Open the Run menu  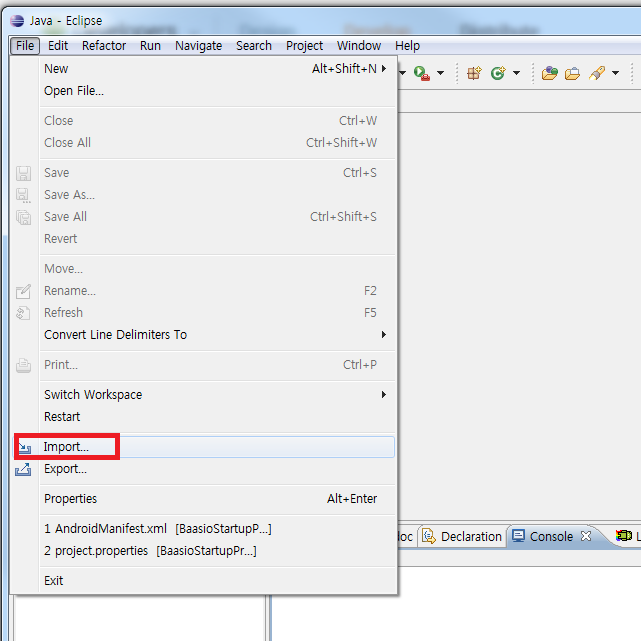tap(150, 45)
